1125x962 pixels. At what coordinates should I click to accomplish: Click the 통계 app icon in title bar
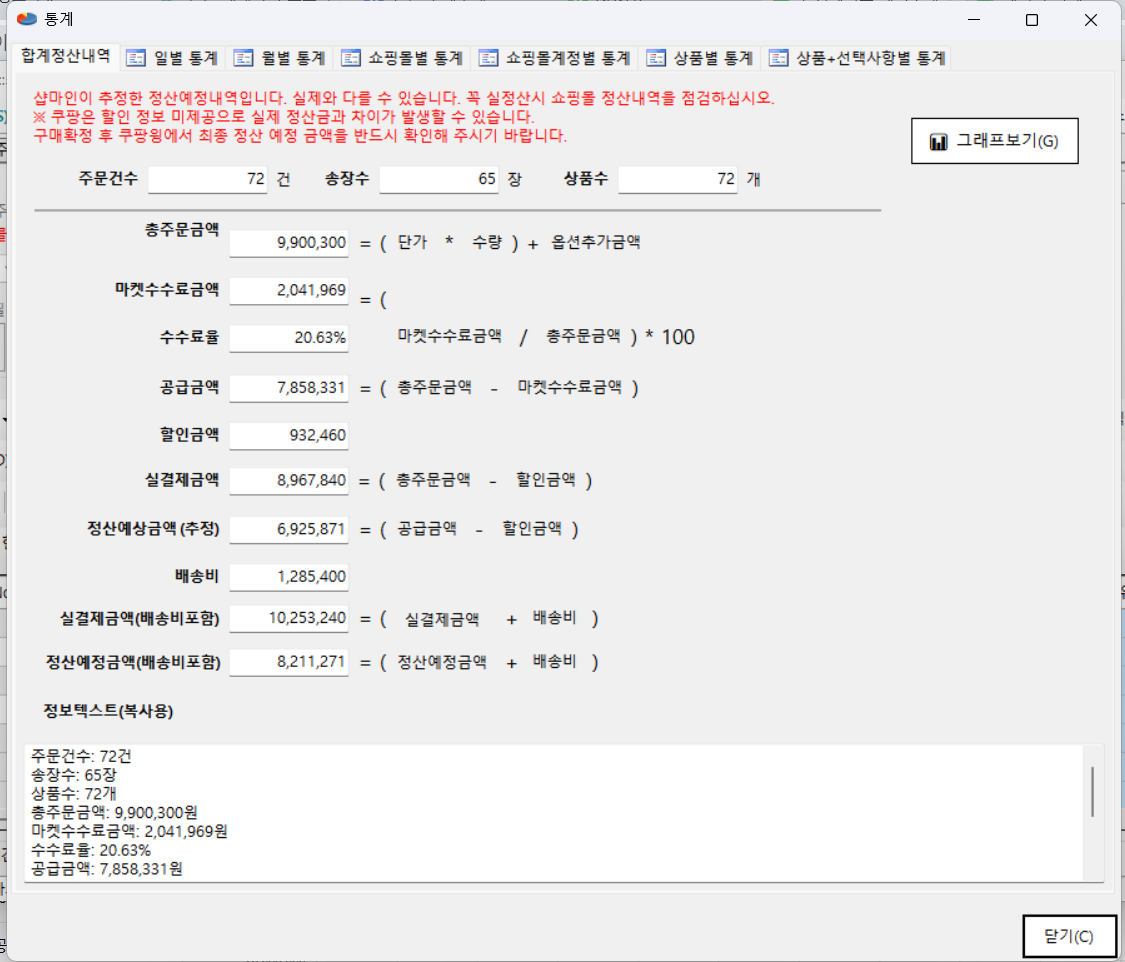[x=27, y=19]
